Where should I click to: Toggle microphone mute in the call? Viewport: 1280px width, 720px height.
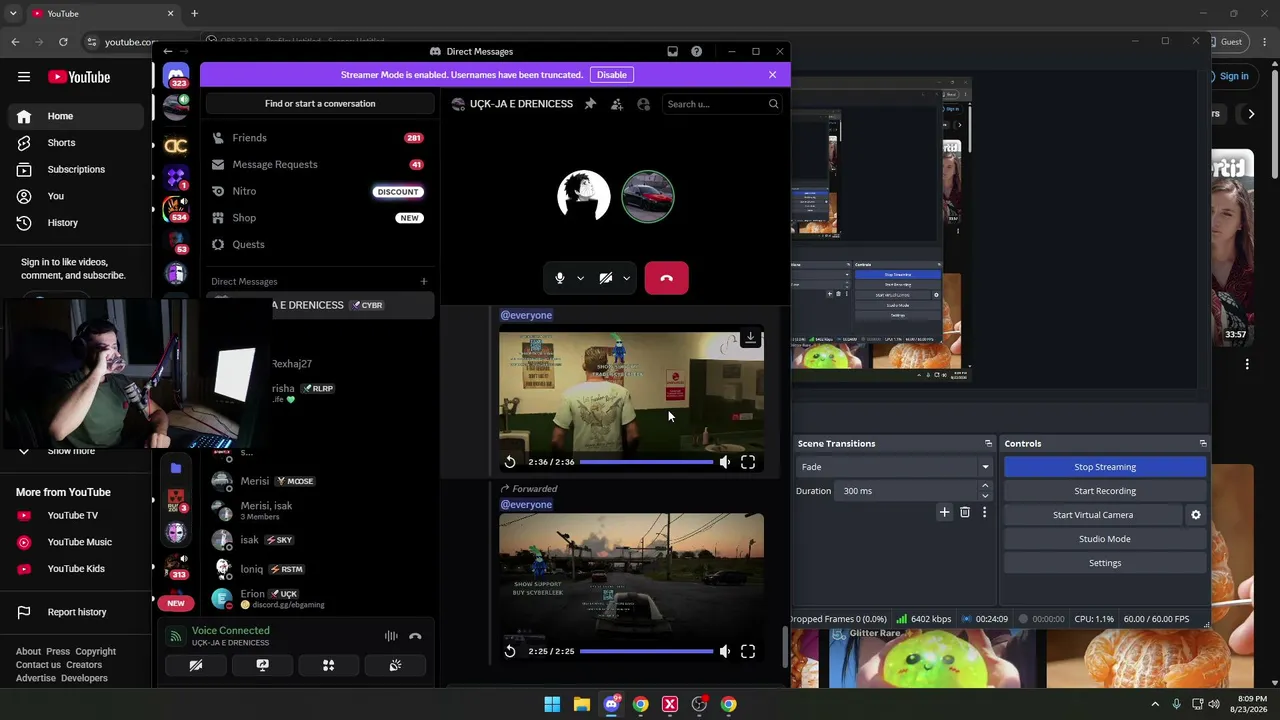[x=560, y=278]
